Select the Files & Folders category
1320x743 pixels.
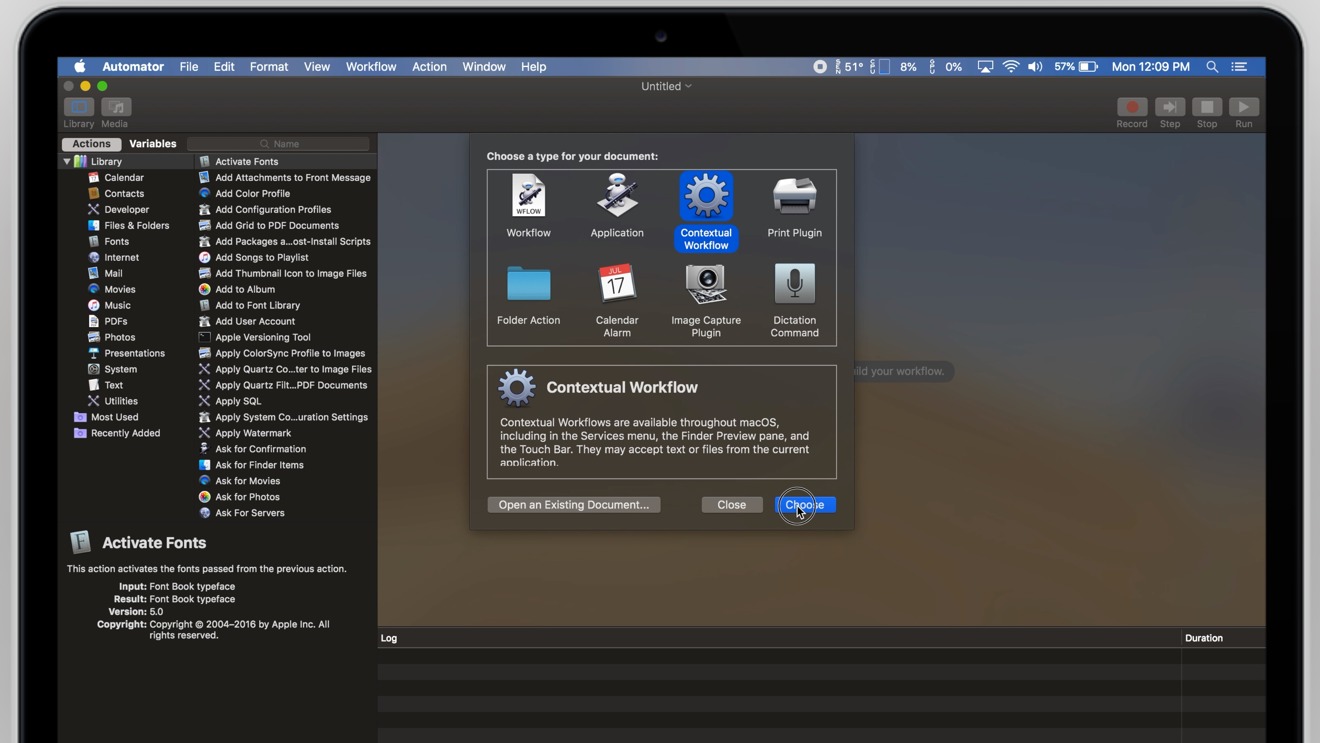[136, 225]
